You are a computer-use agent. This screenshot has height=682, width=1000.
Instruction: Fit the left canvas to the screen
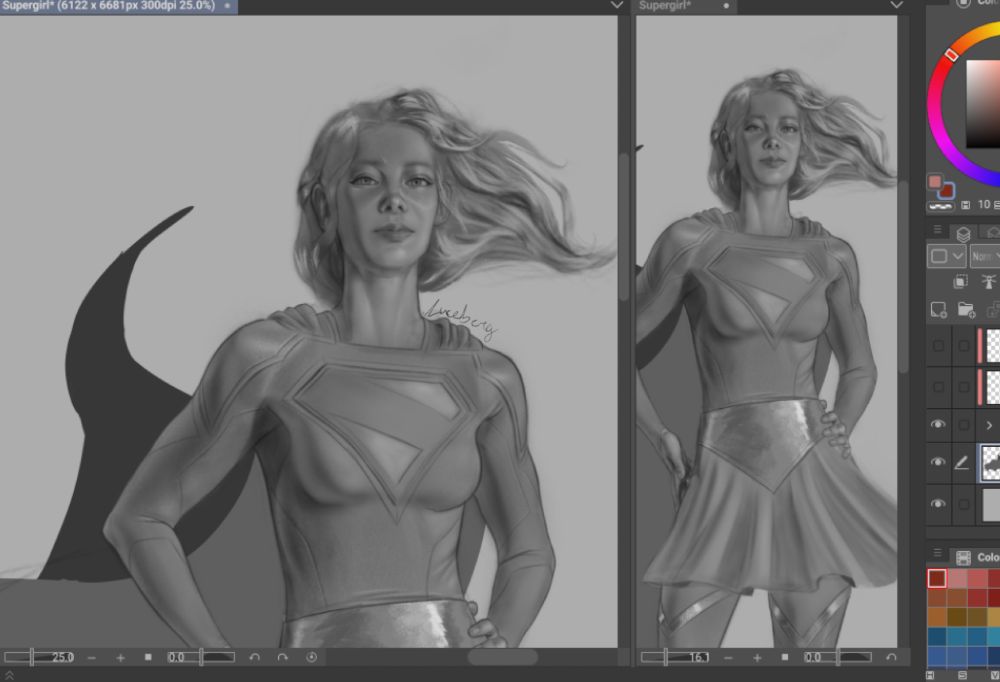tap(148, 657)
